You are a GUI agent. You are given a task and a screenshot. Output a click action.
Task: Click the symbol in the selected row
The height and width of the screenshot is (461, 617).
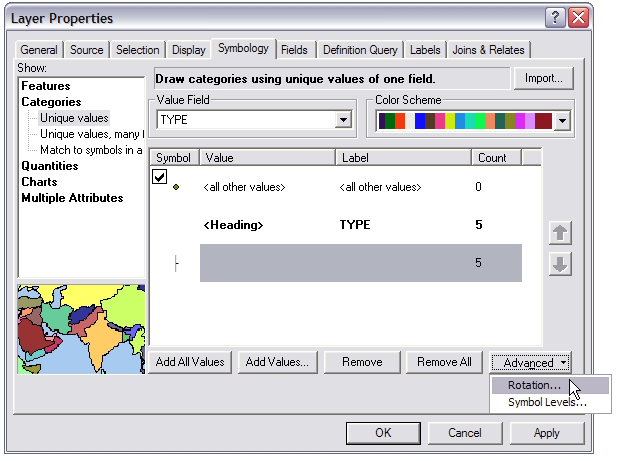point(176,263)
